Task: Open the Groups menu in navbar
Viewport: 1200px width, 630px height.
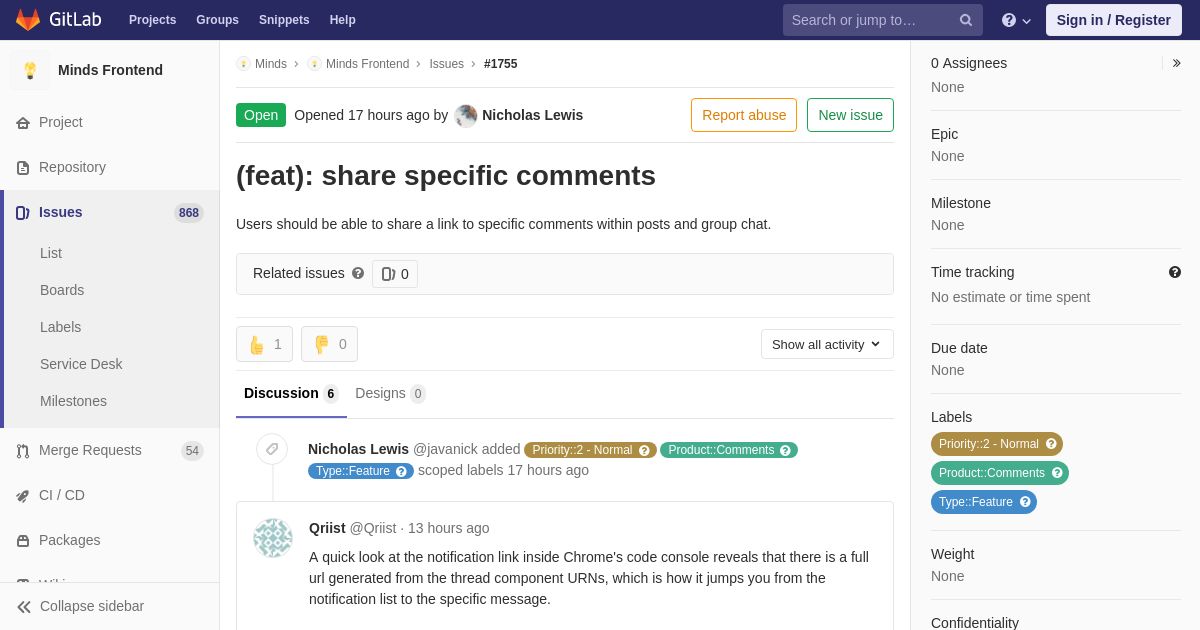Action: (217, 20)
